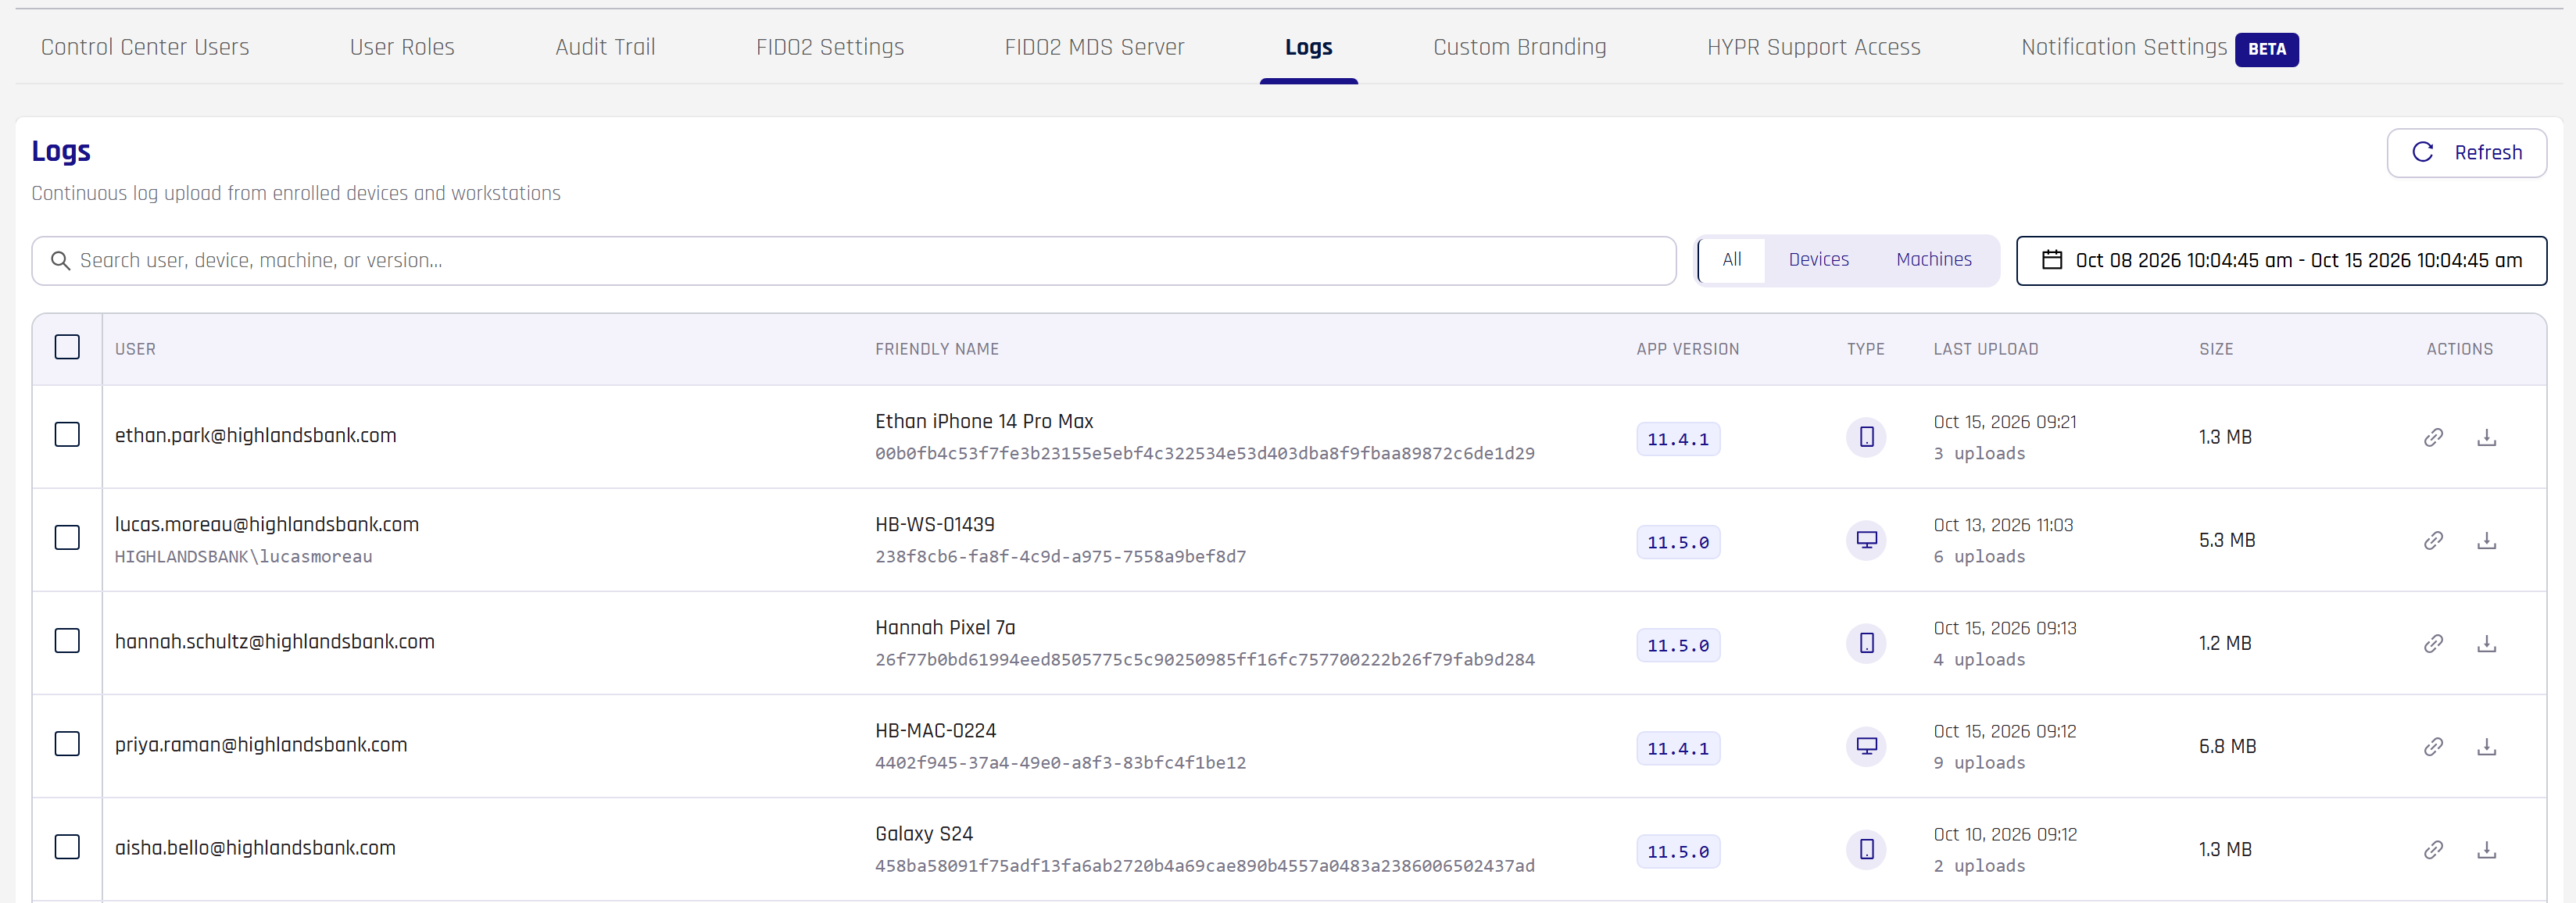
Task: Open the Audit Trail tab
Action: coord(605,47)
